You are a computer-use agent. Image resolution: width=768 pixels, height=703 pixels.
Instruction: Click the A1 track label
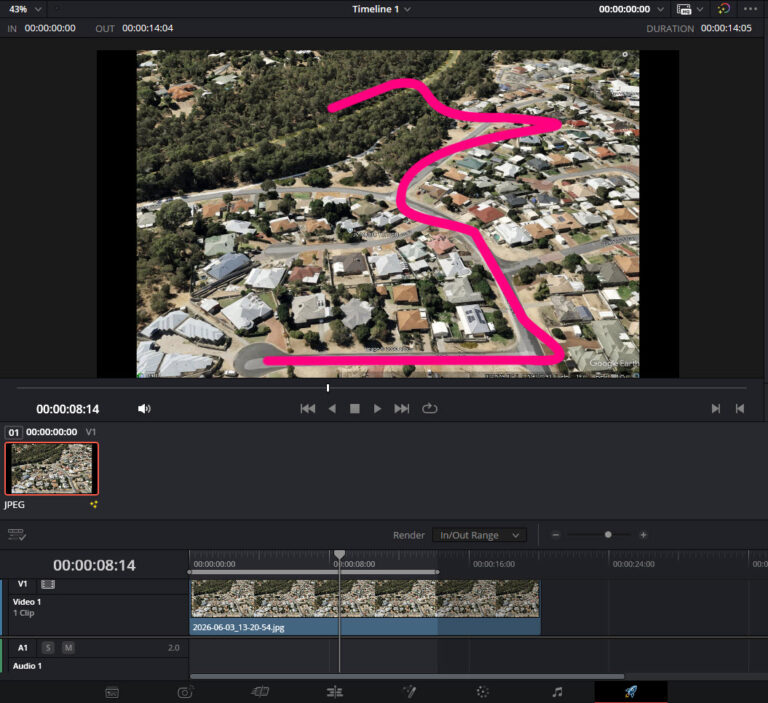(23, 648)
